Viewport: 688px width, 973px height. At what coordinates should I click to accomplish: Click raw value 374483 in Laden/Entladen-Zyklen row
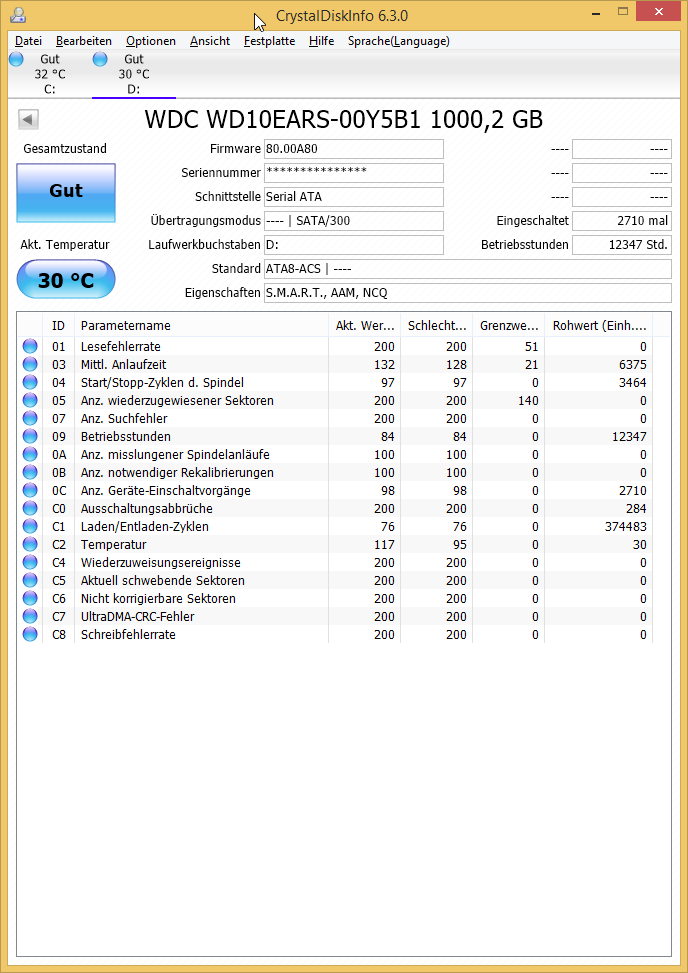(x=625, y=526)
